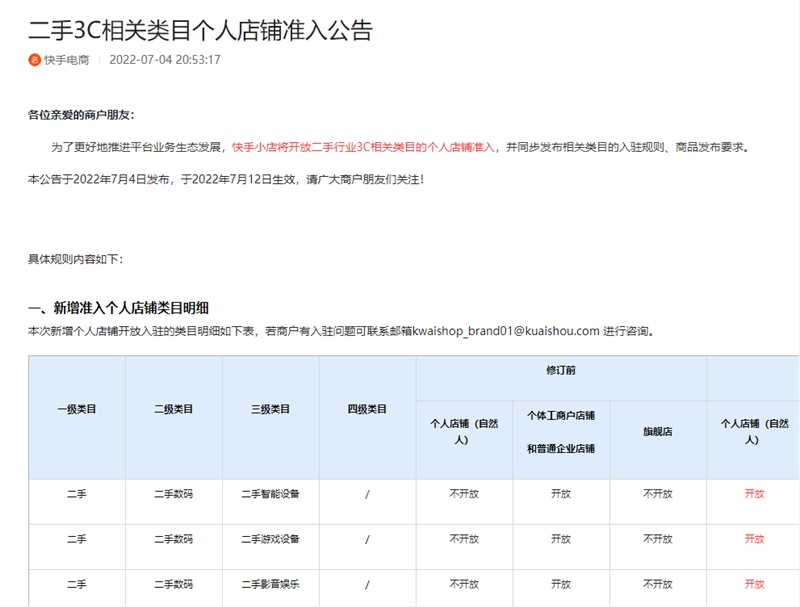Screen dimensions: 800x607
Task: Click the 一级类目 table column header
Action: pyautogui.click(x=77, y=409)
